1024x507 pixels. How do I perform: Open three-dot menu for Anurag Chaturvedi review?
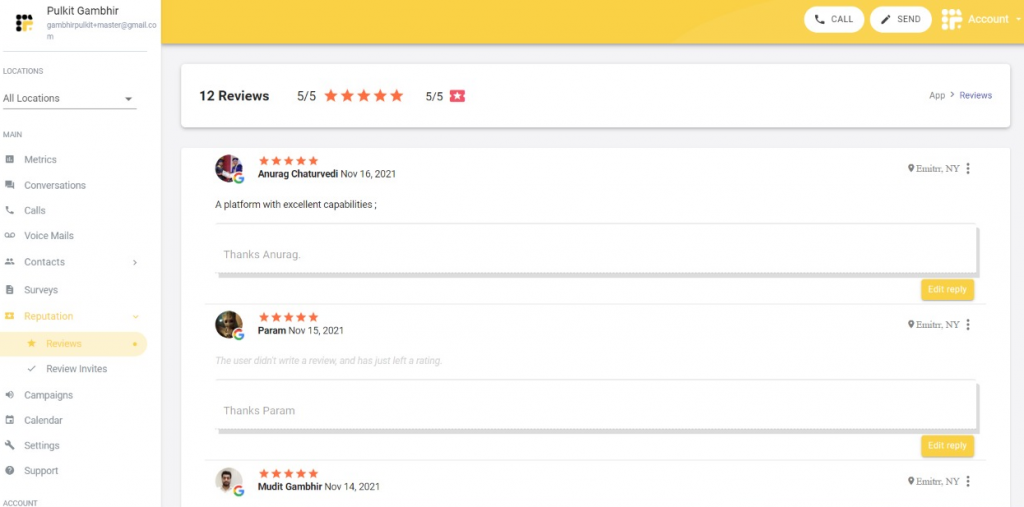[968, 169]
